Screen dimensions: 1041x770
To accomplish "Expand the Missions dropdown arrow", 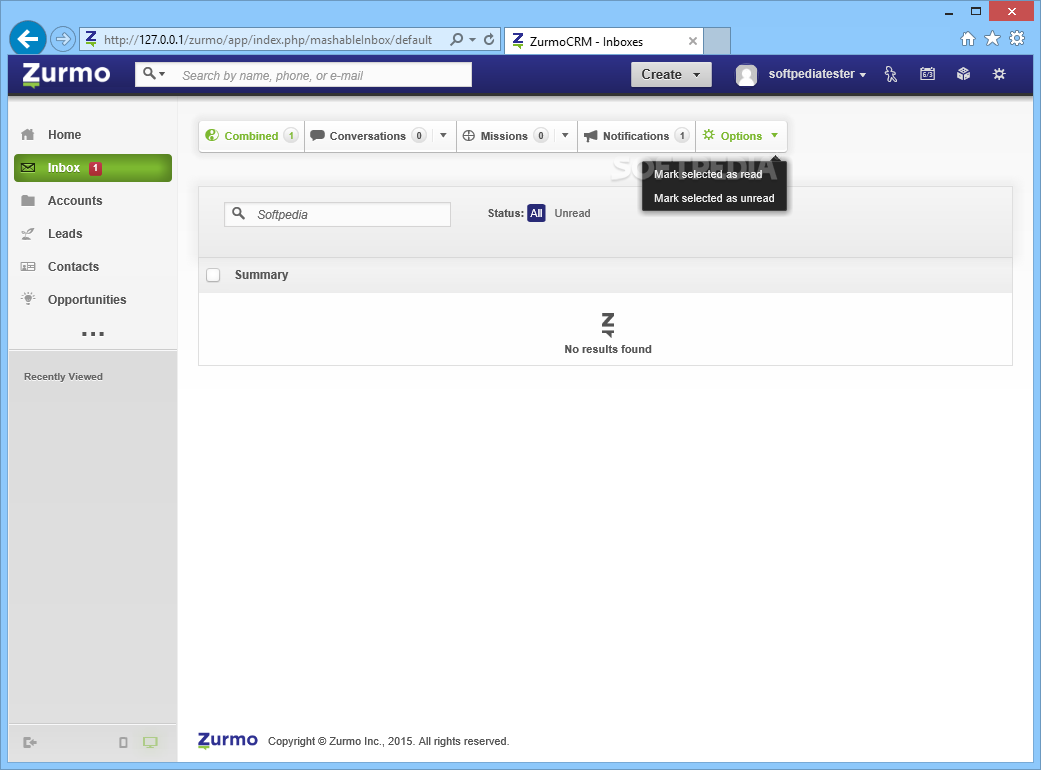I will click(x=565, y=135).
